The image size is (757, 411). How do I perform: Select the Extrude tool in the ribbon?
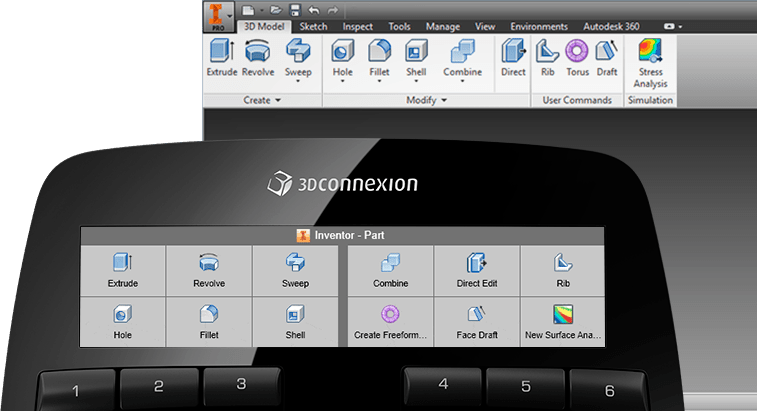pyautogui.click(x=222, y=58)
